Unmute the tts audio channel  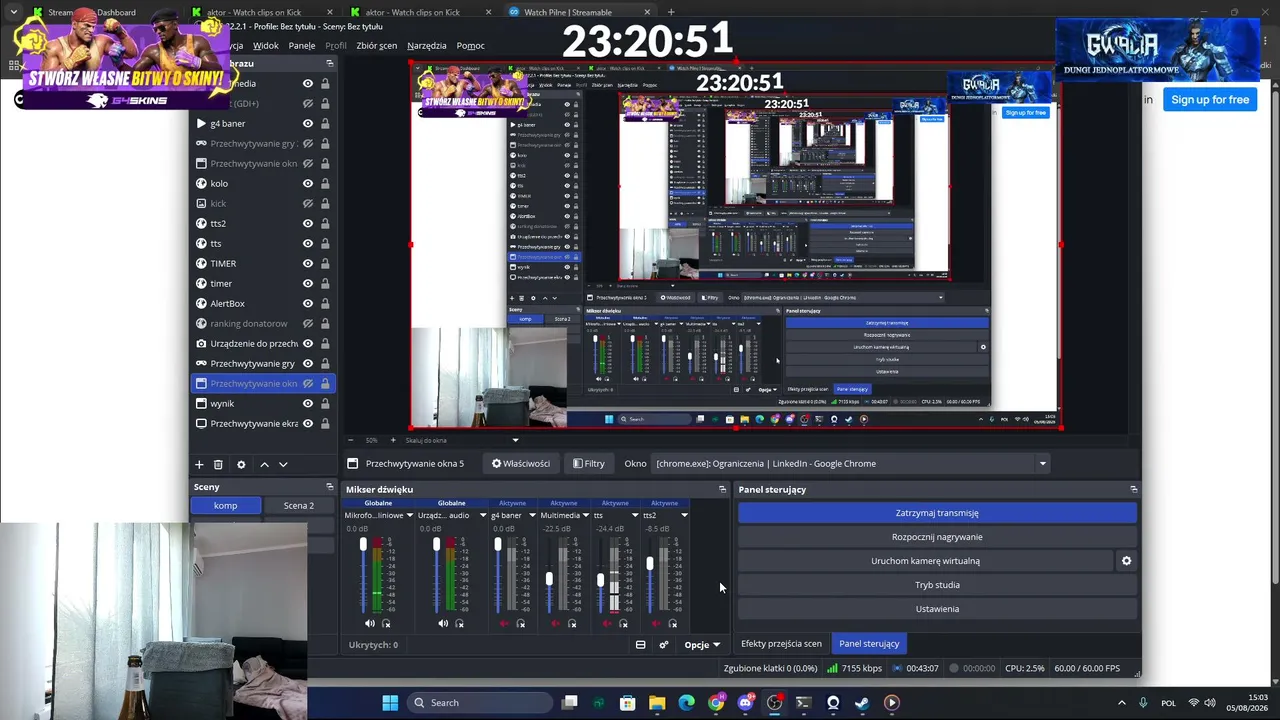pos(607,624)
